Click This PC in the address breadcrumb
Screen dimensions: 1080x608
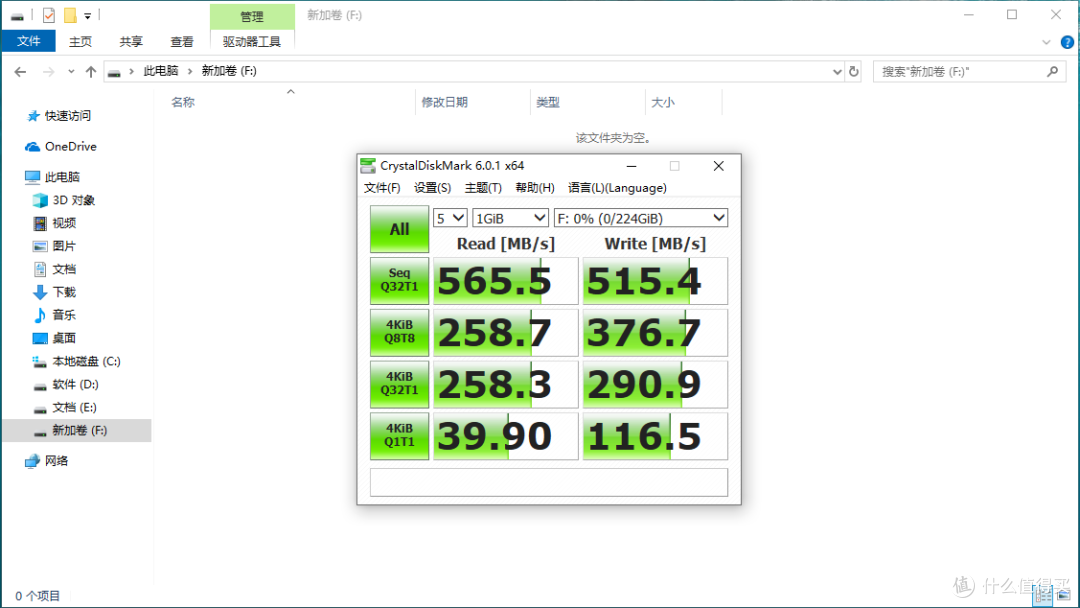pos(161,71)
